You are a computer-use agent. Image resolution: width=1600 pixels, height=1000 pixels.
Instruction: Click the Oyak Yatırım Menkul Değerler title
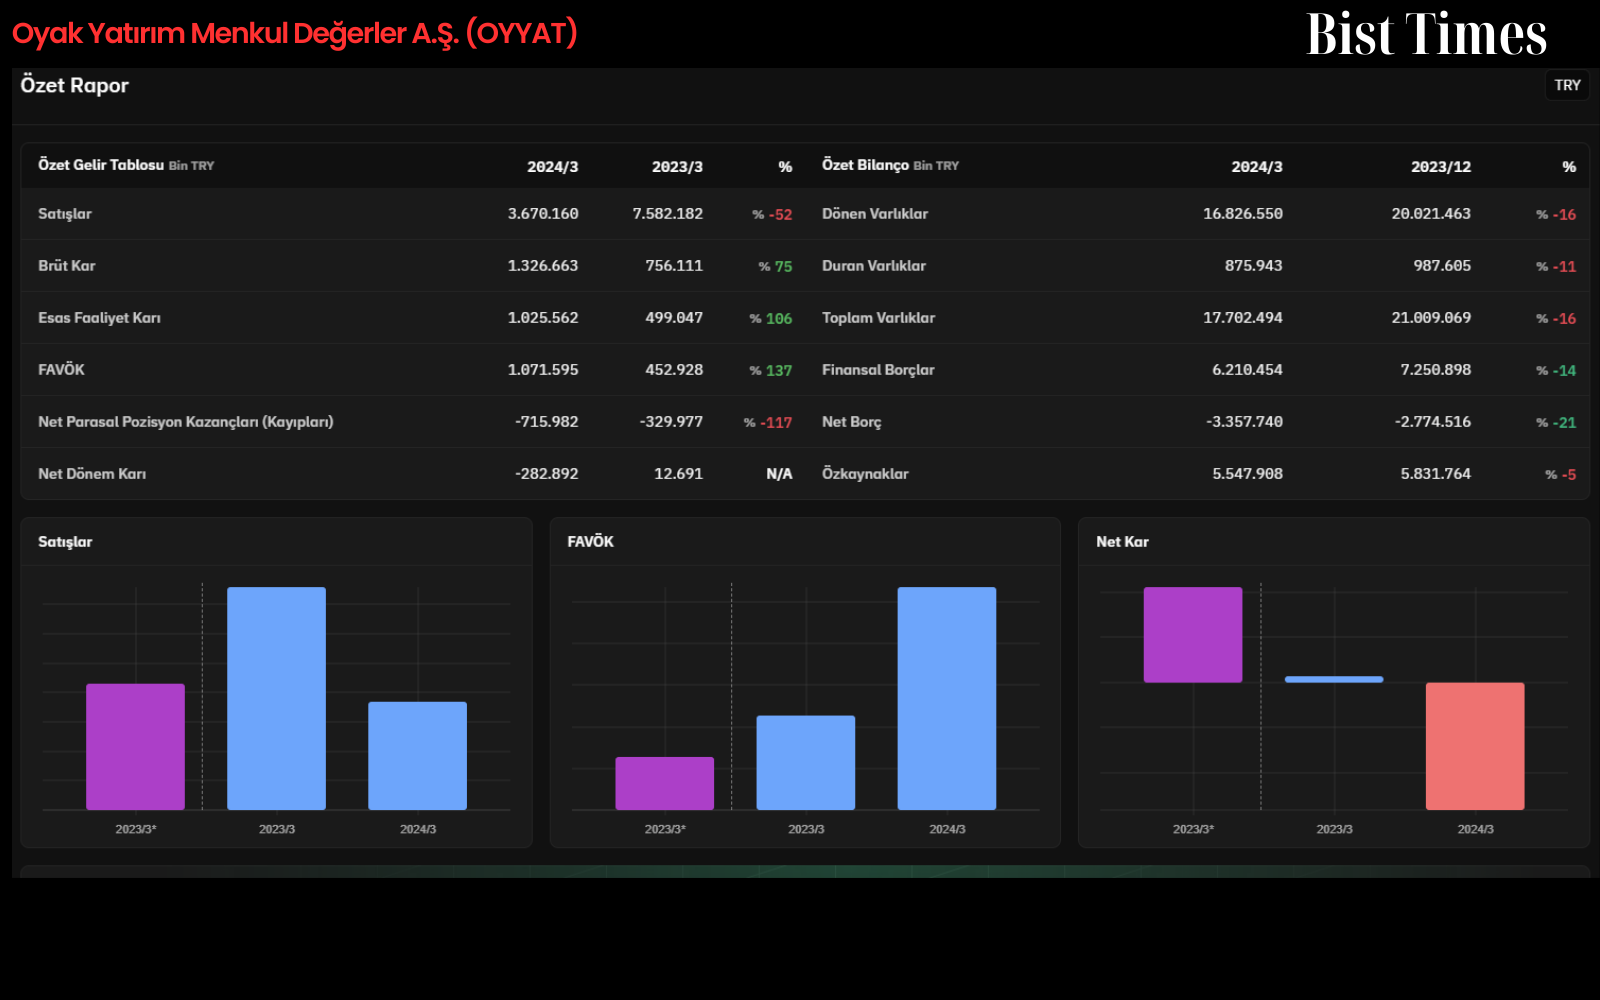[x=295, y=34]
